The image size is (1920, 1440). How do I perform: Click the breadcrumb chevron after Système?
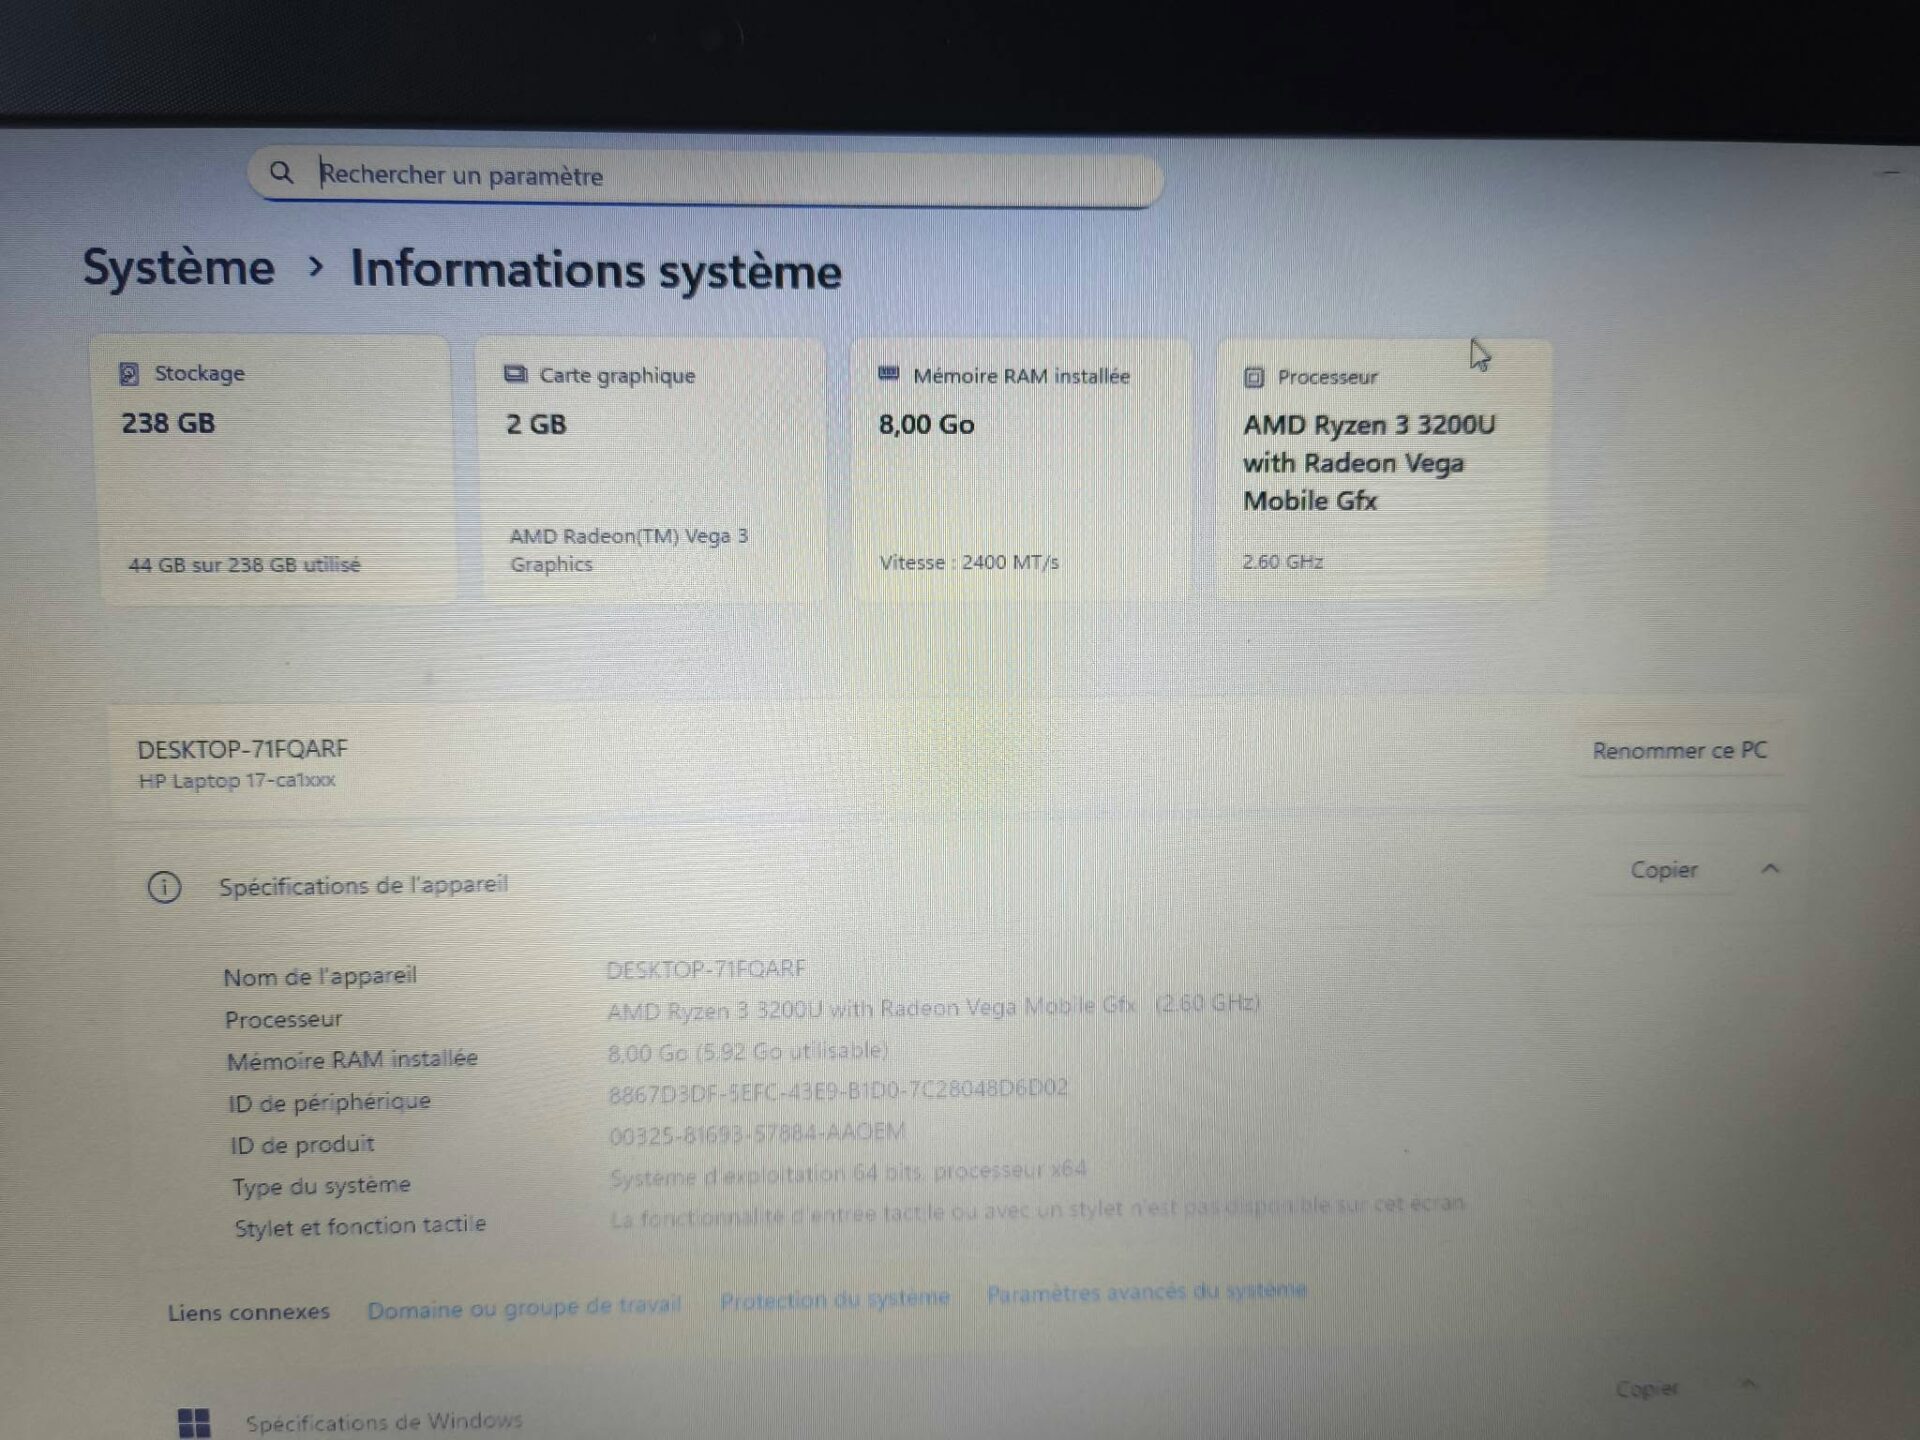316,267
